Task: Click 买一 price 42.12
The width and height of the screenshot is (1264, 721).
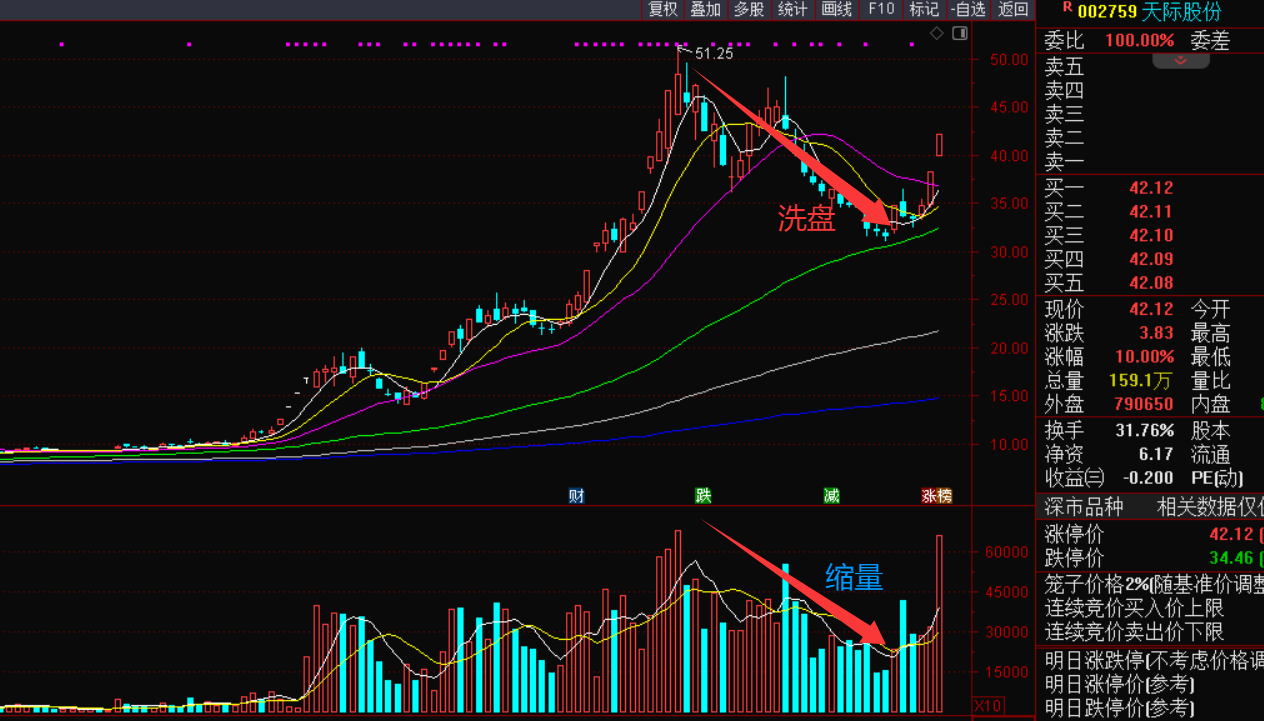Action: pos(1151,188)
